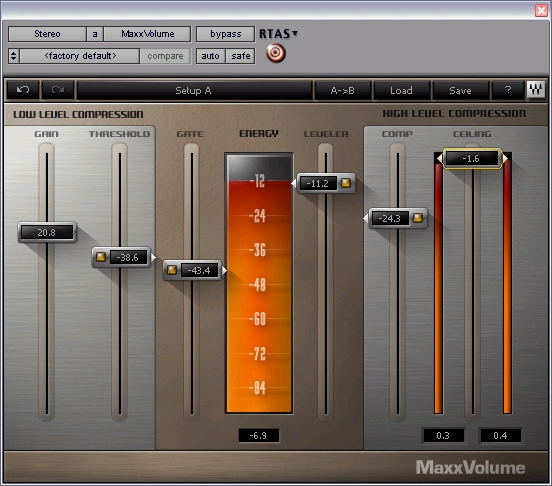Toggle the Gate yellow on/off button

click(172, 270)
